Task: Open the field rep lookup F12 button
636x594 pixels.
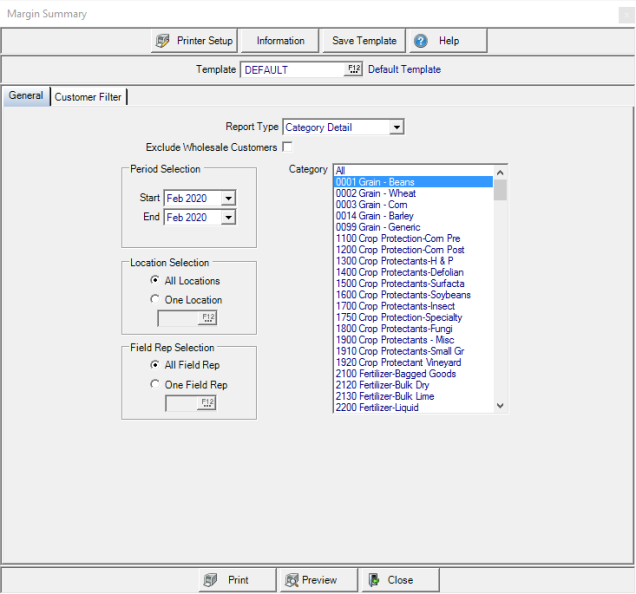Action: (207, 403)
